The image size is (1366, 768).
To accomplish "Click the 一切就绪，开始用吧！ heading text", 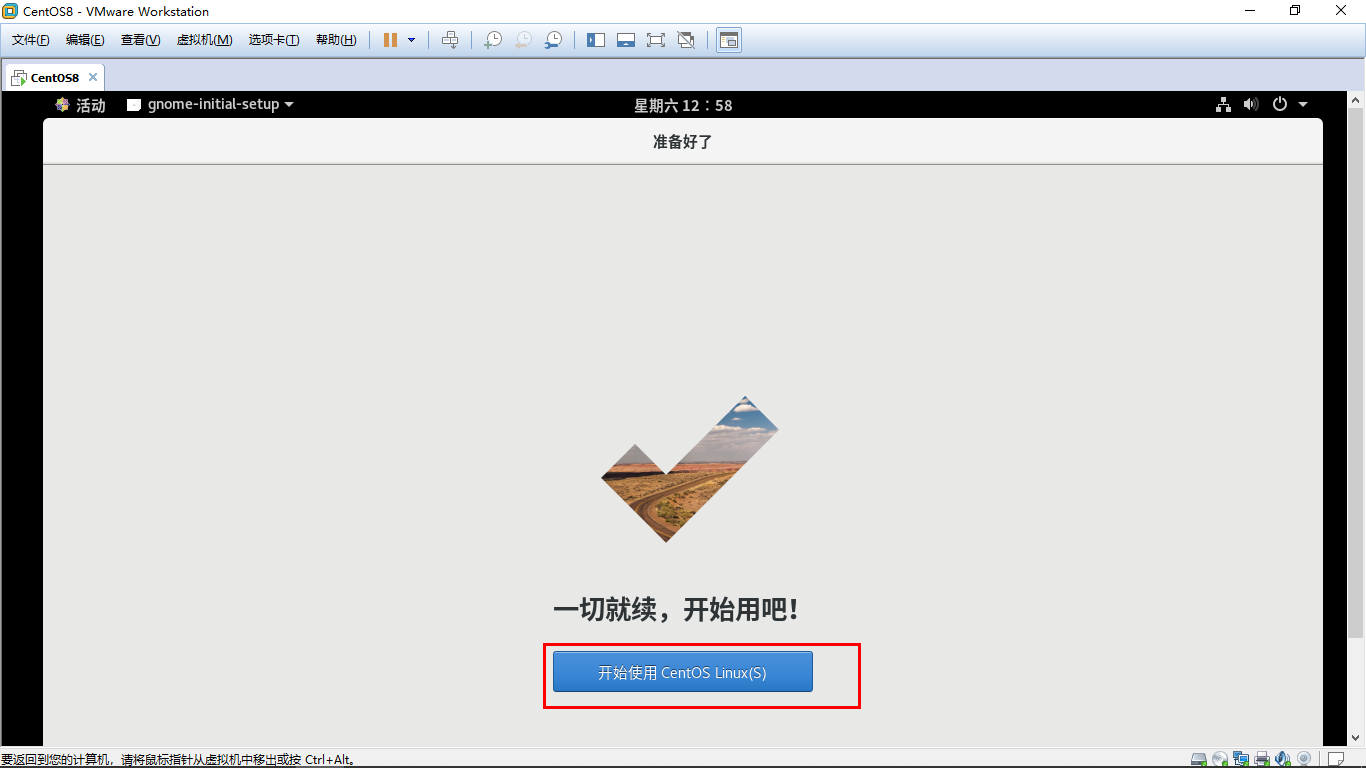I will tap(677, 609).
